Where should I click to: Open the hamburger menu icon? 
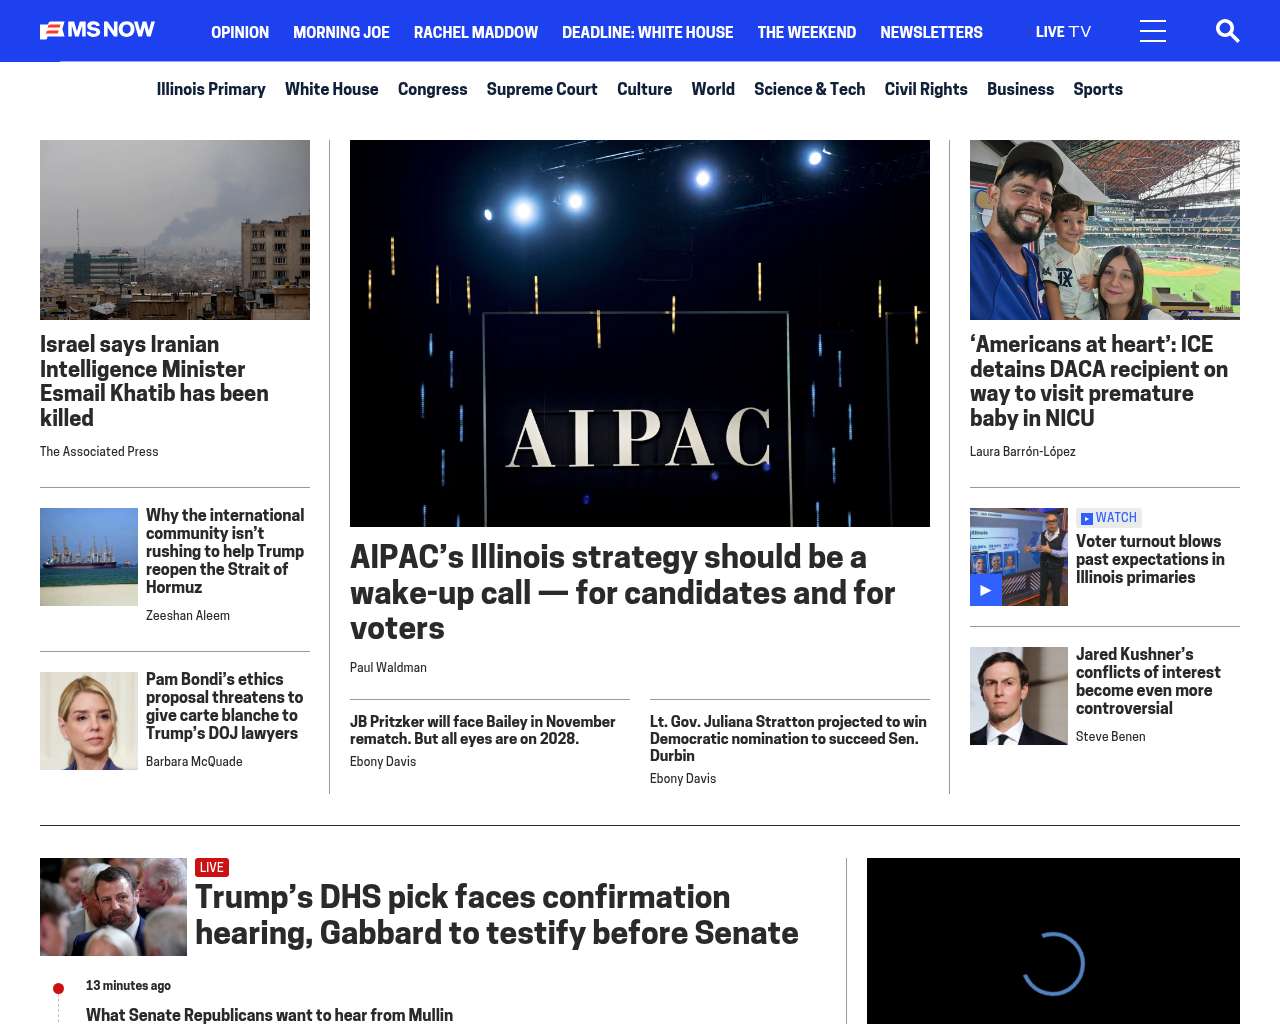coord(1152,31)
